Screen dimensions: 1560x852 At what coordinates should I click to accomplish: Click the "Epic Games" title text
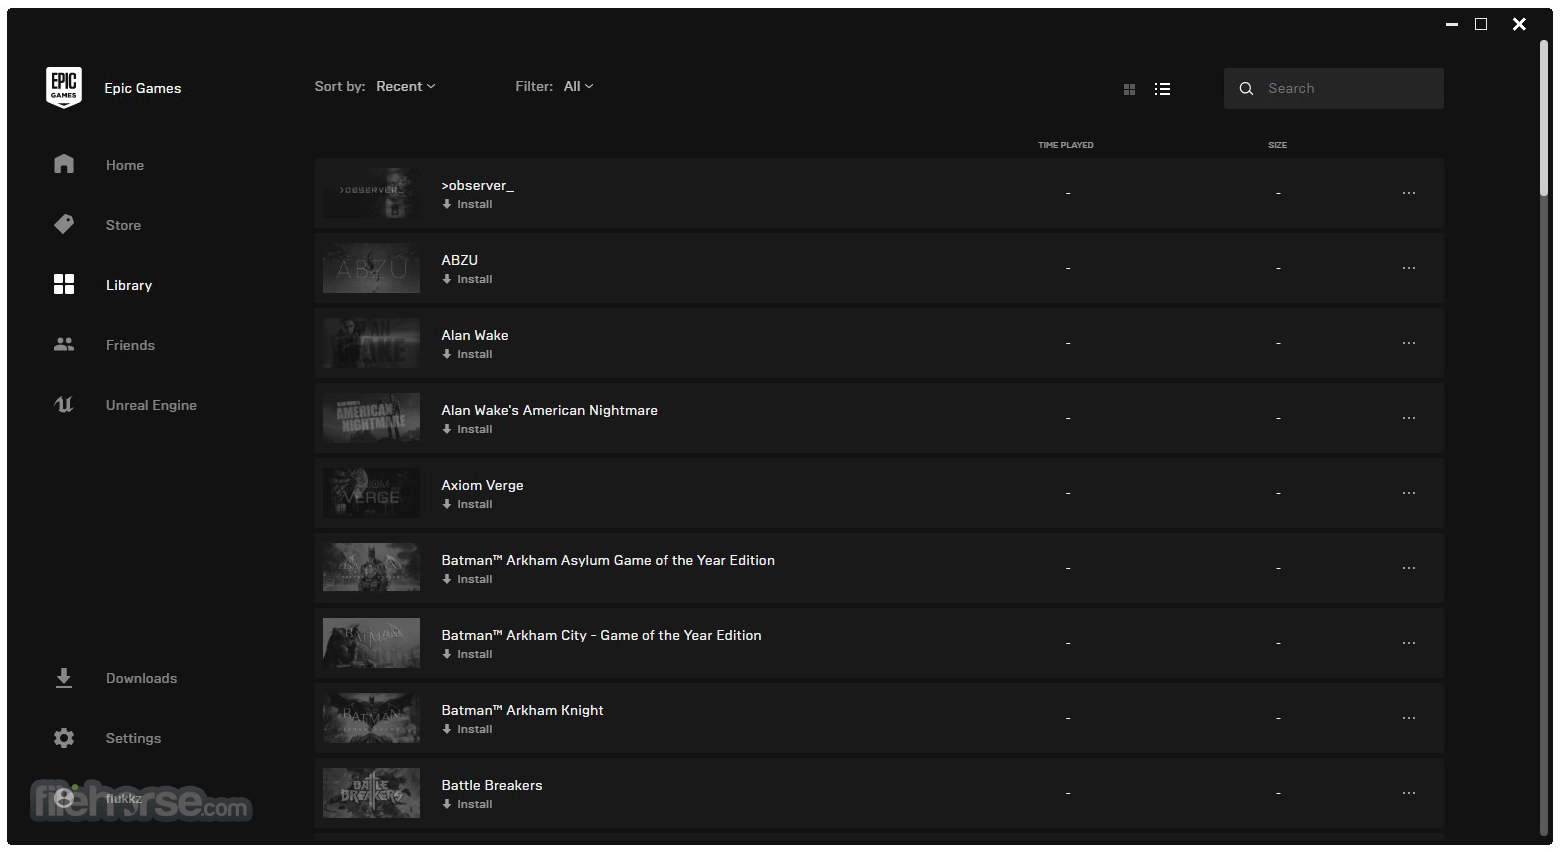click(x=143, y=88)
